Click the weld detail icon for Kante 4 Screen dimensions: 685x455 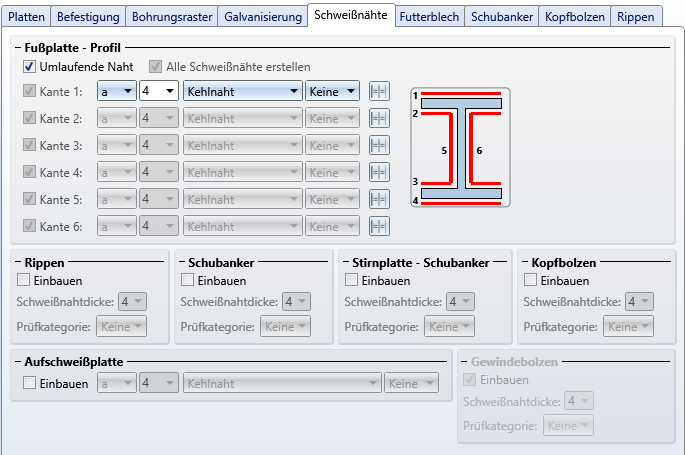click(x=378, y=172)
